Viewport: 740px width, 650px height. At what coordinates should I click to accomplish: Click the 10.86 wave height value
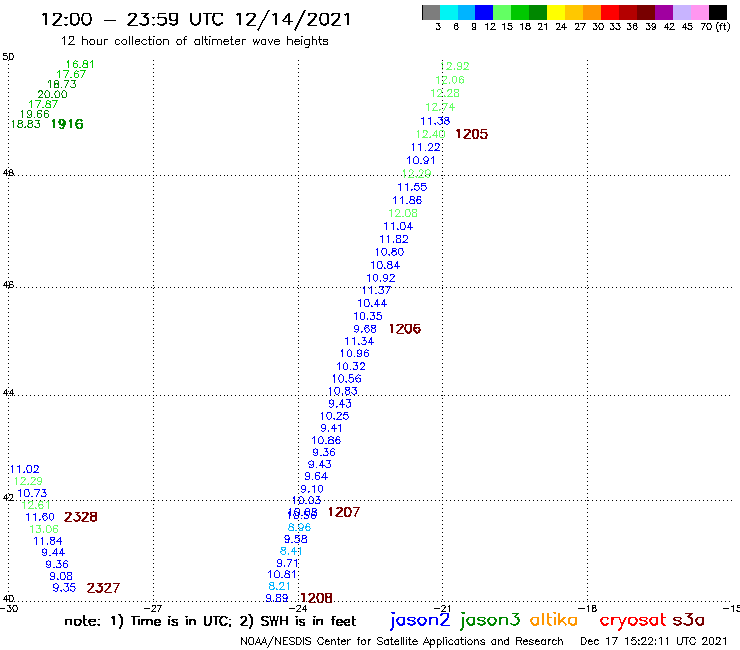coord(326,440)
